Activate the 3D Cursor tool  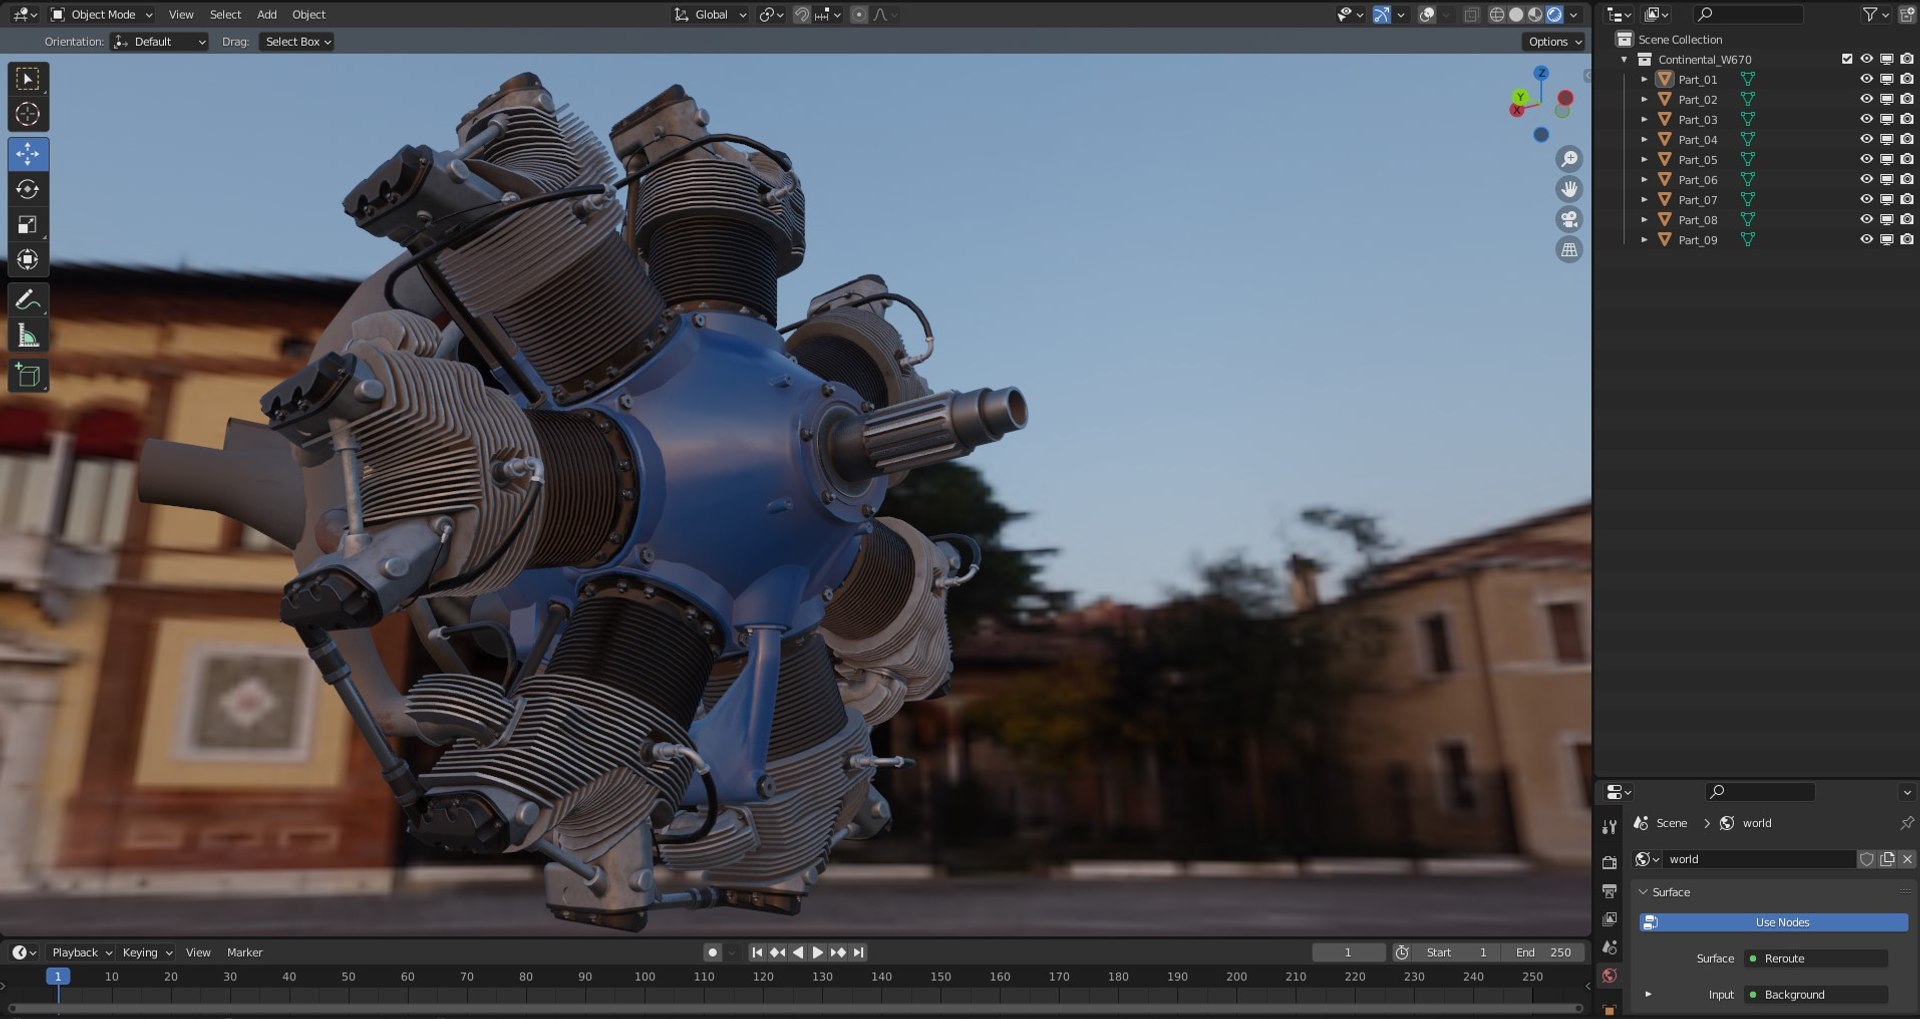[x=28, y=115]
